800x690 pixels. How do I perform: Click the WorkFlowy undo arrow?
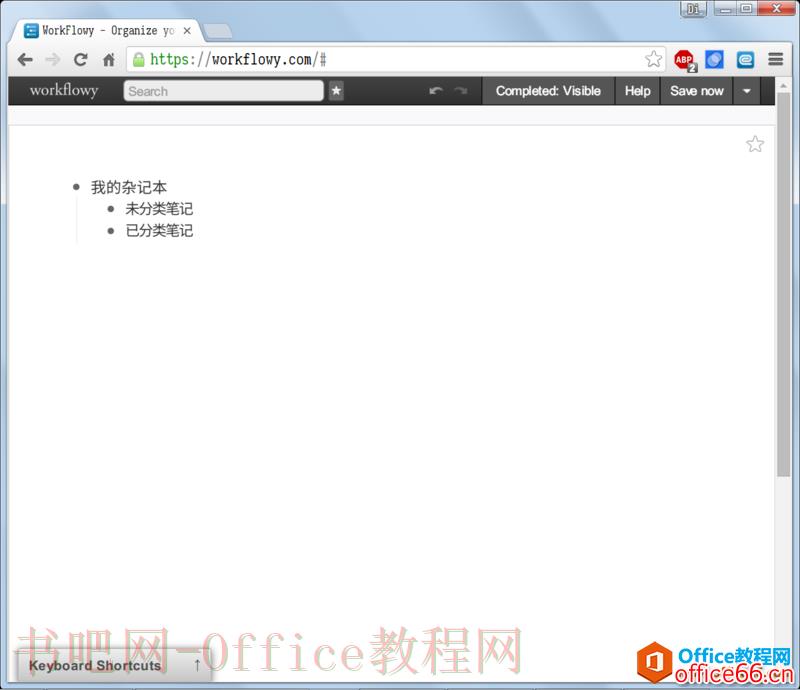436,91
